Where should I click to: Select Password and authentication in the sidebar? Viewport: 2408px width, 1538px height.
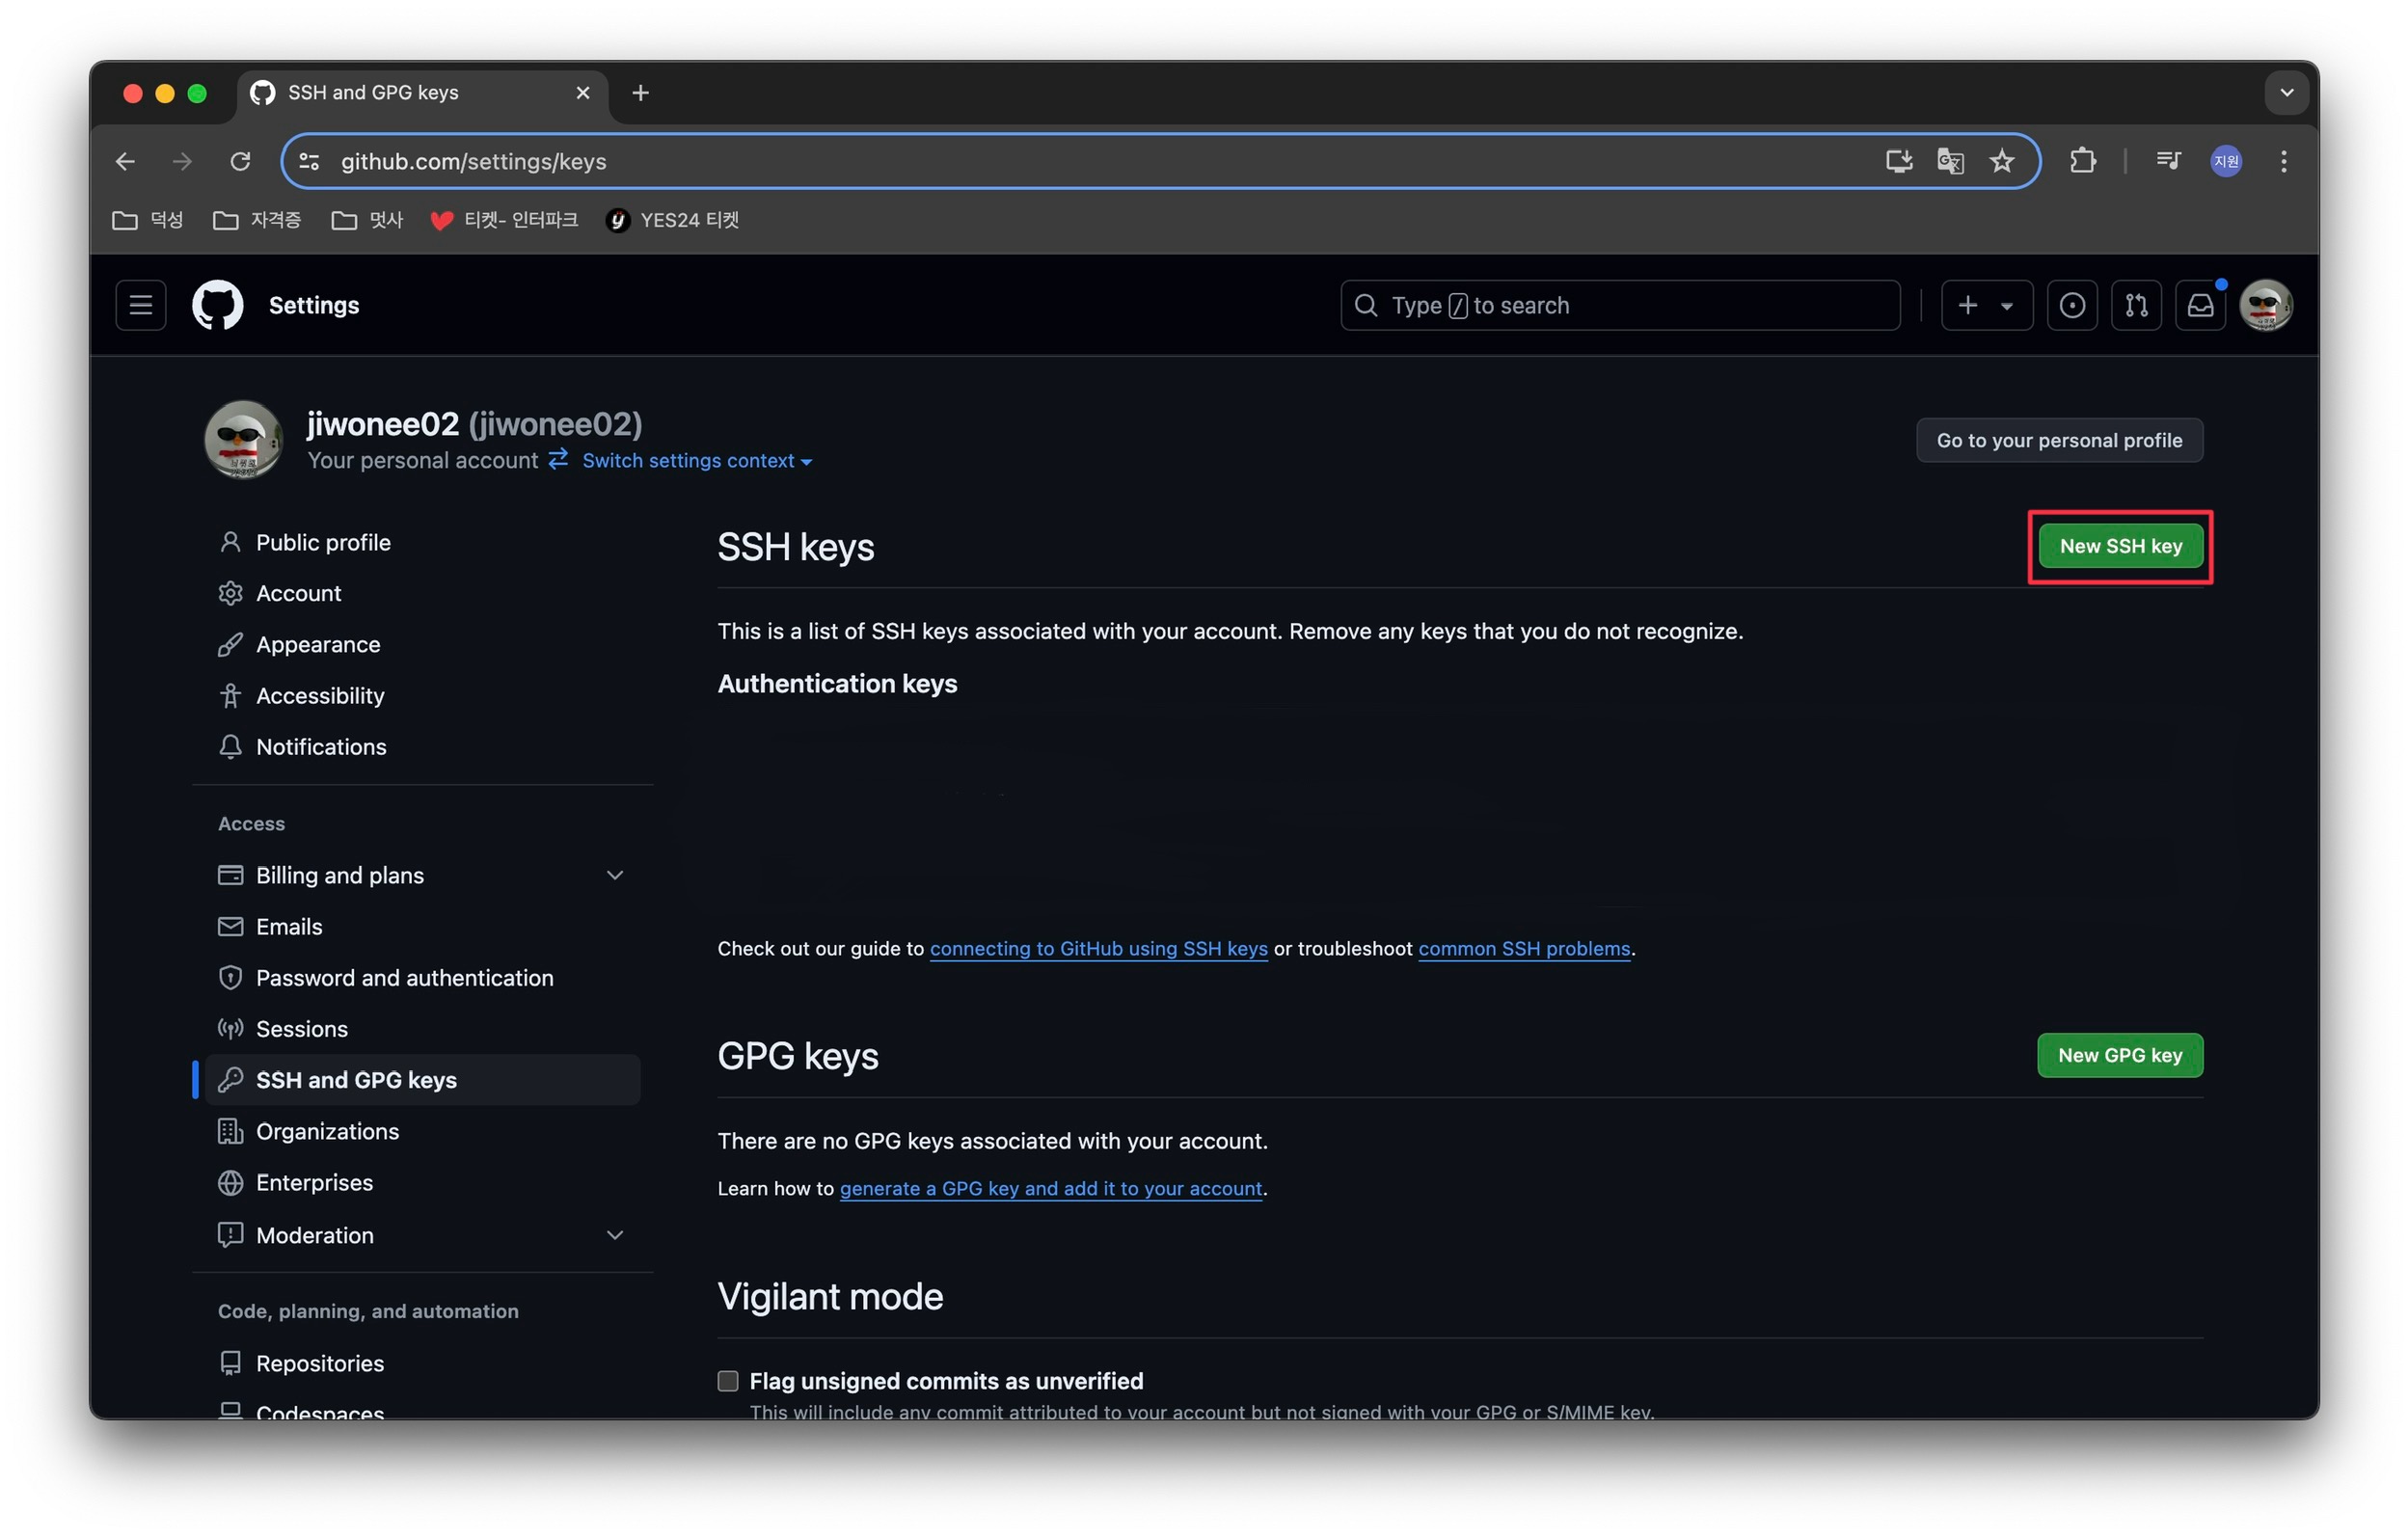click(404, 978)
